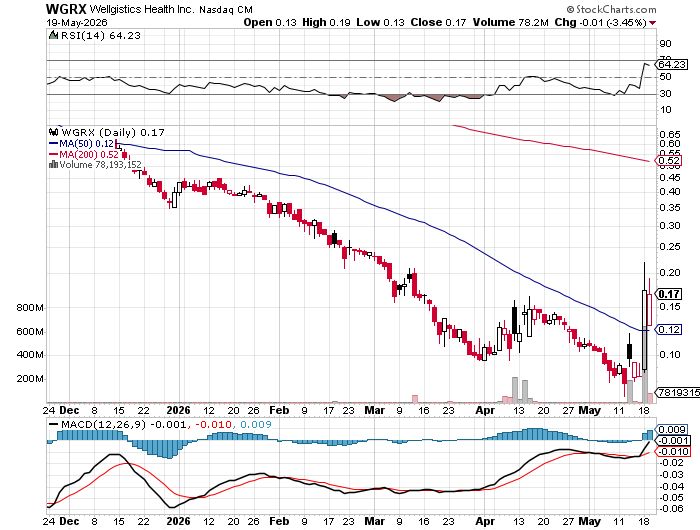Click the Volume 78,193,152 legend label
Image resolution: width=700 pixels, height=530 pixels.
[x=100, y=165]
